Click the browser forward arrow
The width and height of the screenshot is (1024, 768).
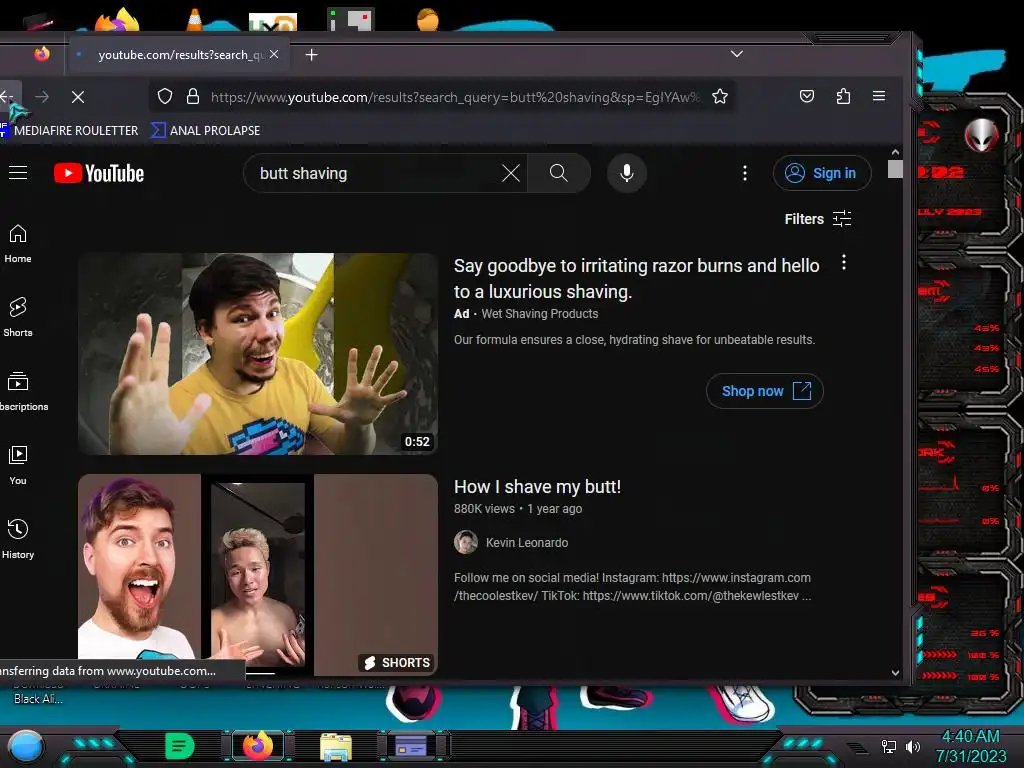tap(42, 97)
